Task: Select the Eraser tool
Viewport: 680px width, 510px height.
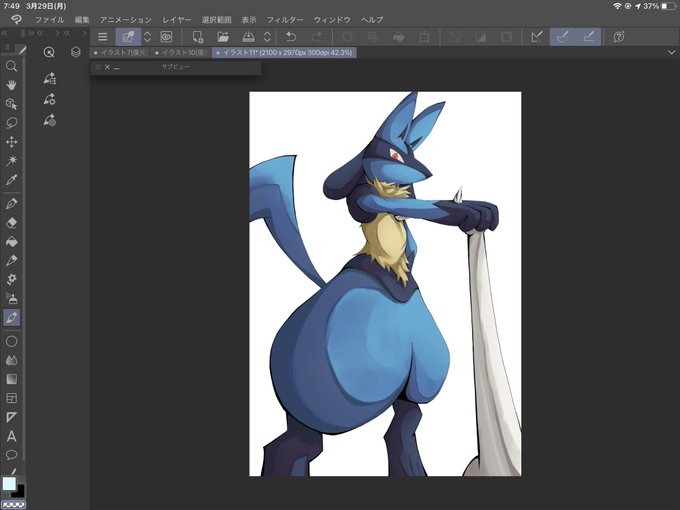Action: tap(12, 222)
